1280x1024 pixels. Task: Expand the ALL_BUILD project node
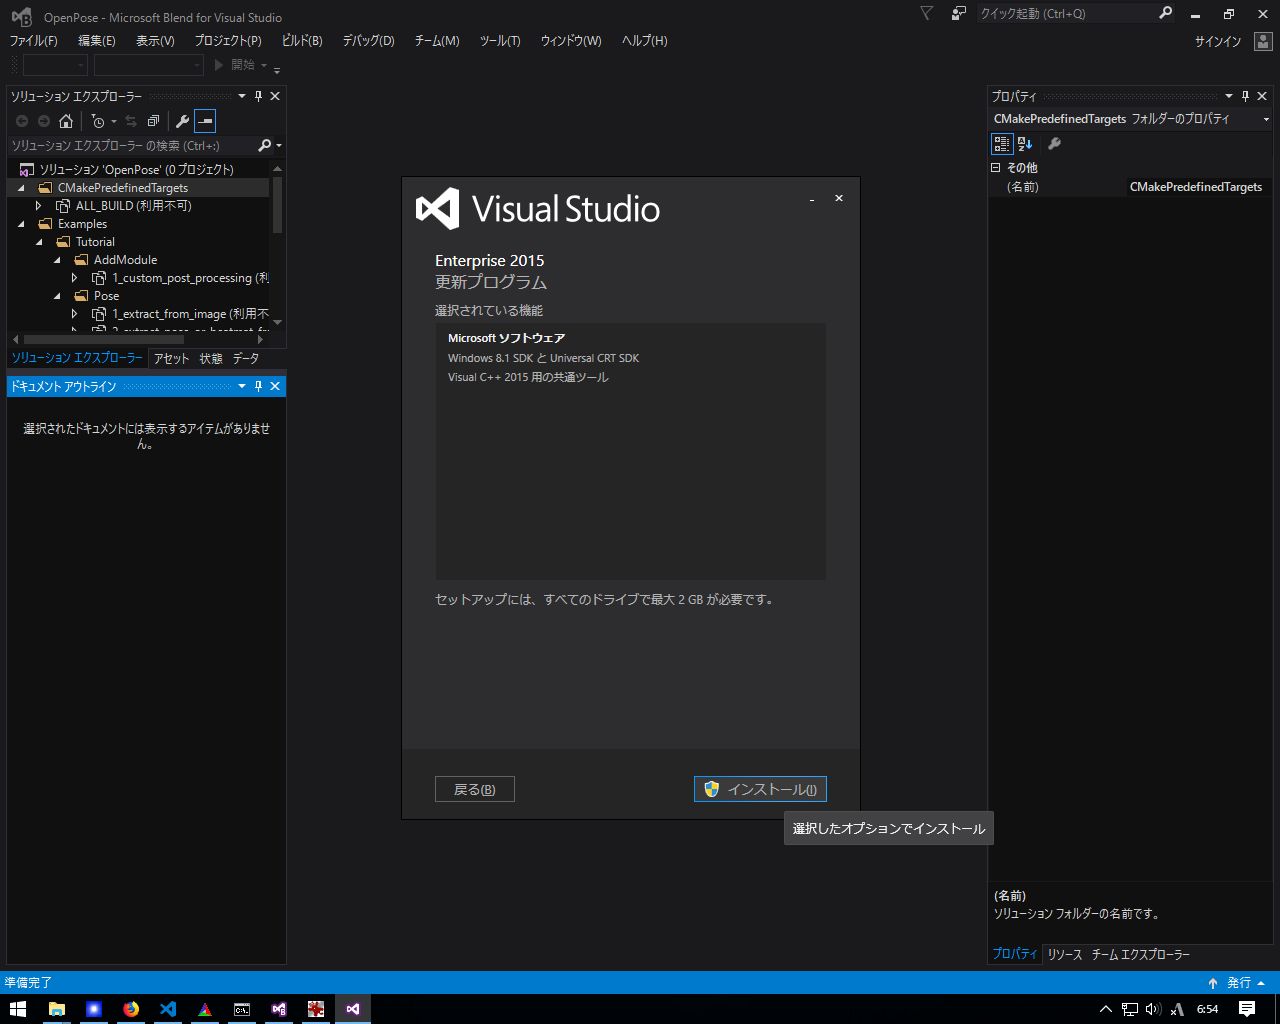(x=39, y=206)
